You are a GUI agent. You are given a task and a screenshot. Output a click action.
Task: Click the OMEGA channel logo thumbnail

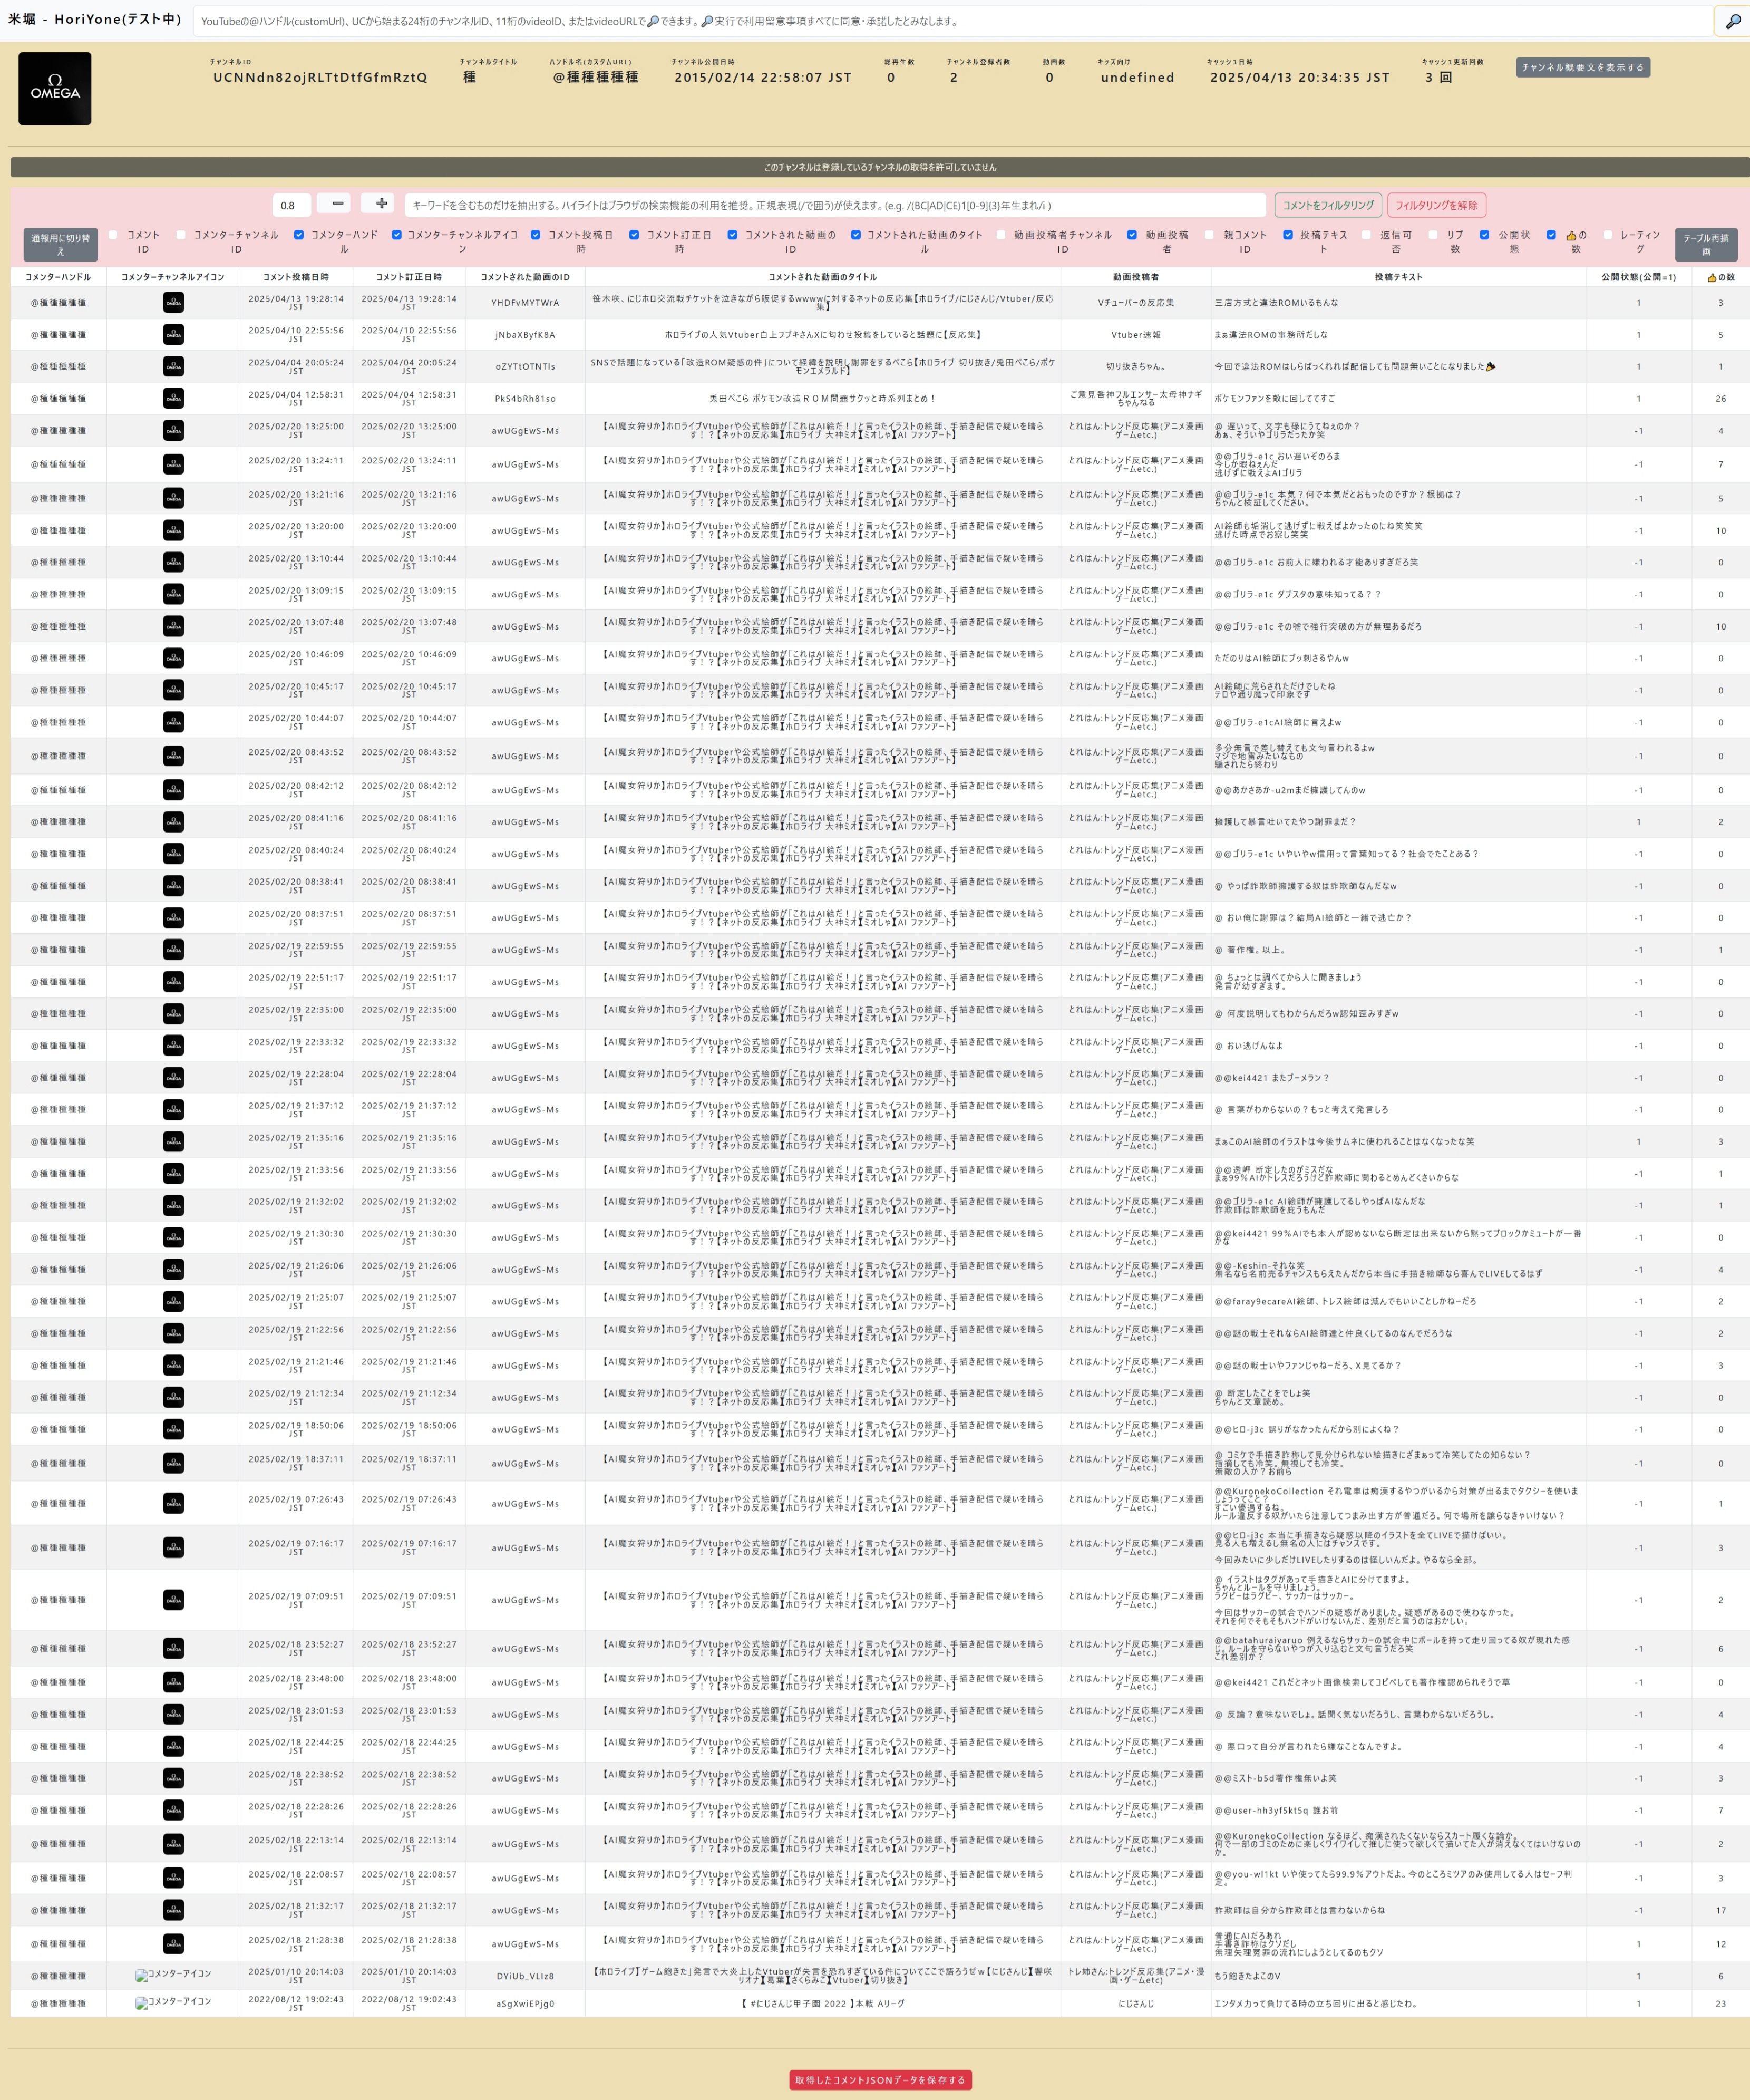tap(55, 89)
